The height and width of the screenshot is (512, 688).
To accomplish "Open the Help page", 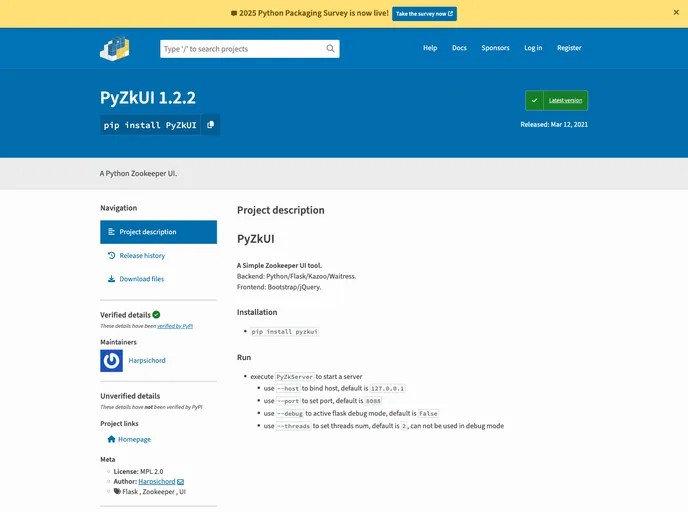I will [x=430, y=48].
